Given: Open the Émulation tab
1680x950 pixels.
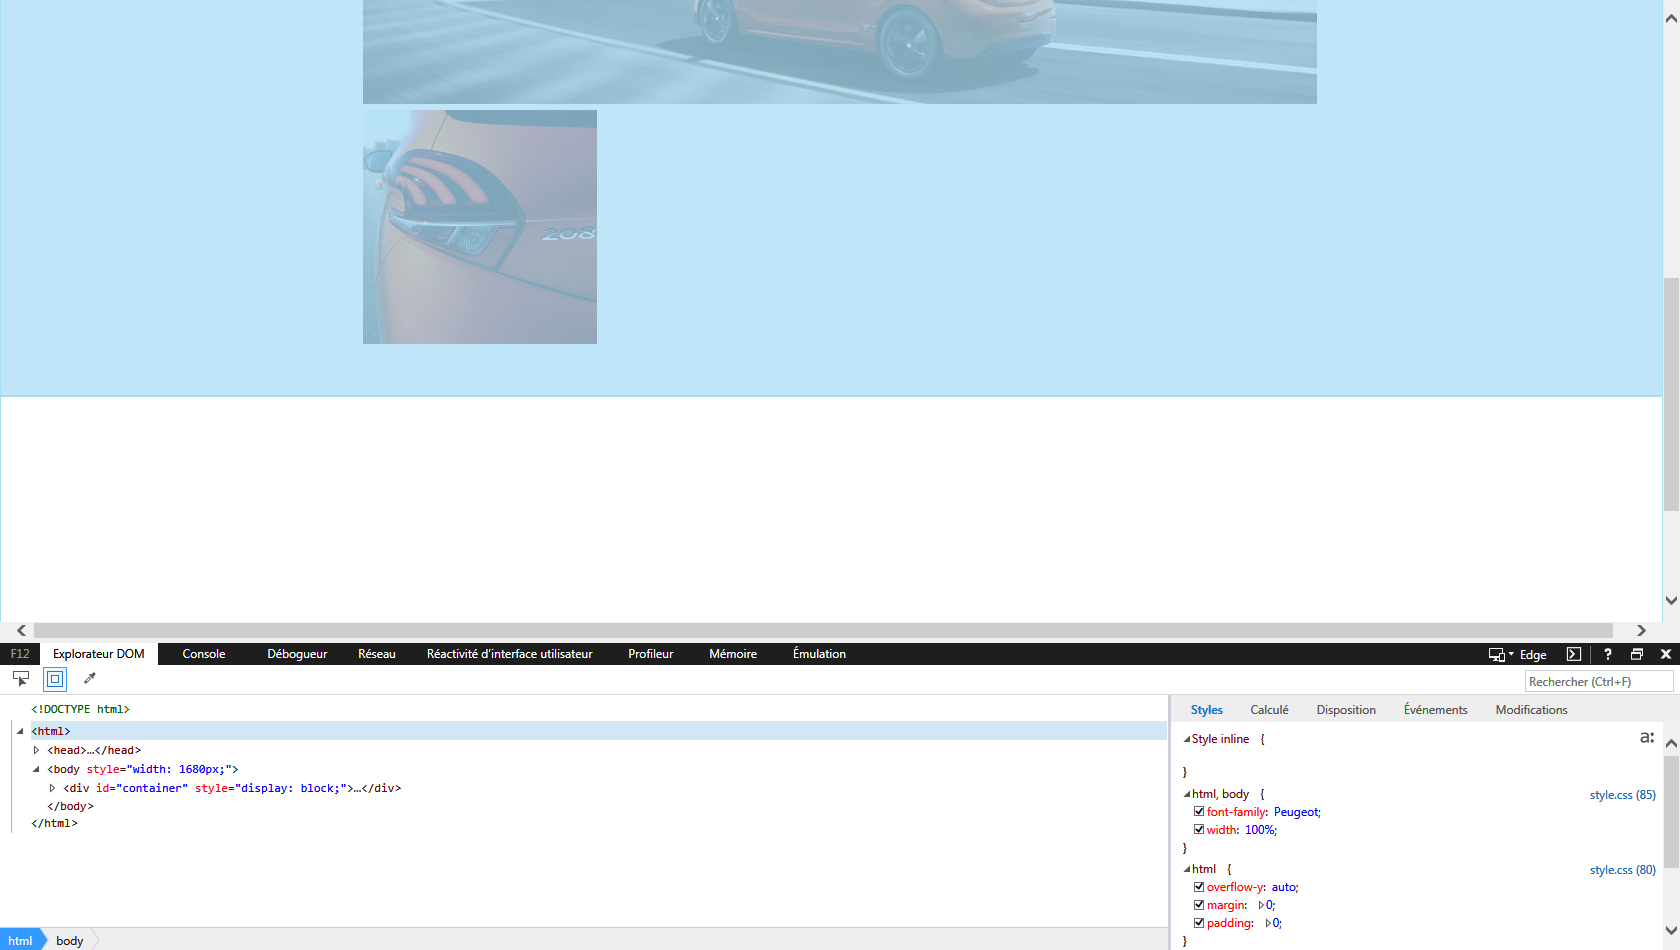Looking at the screenshot, I should (x=819, y=654).
